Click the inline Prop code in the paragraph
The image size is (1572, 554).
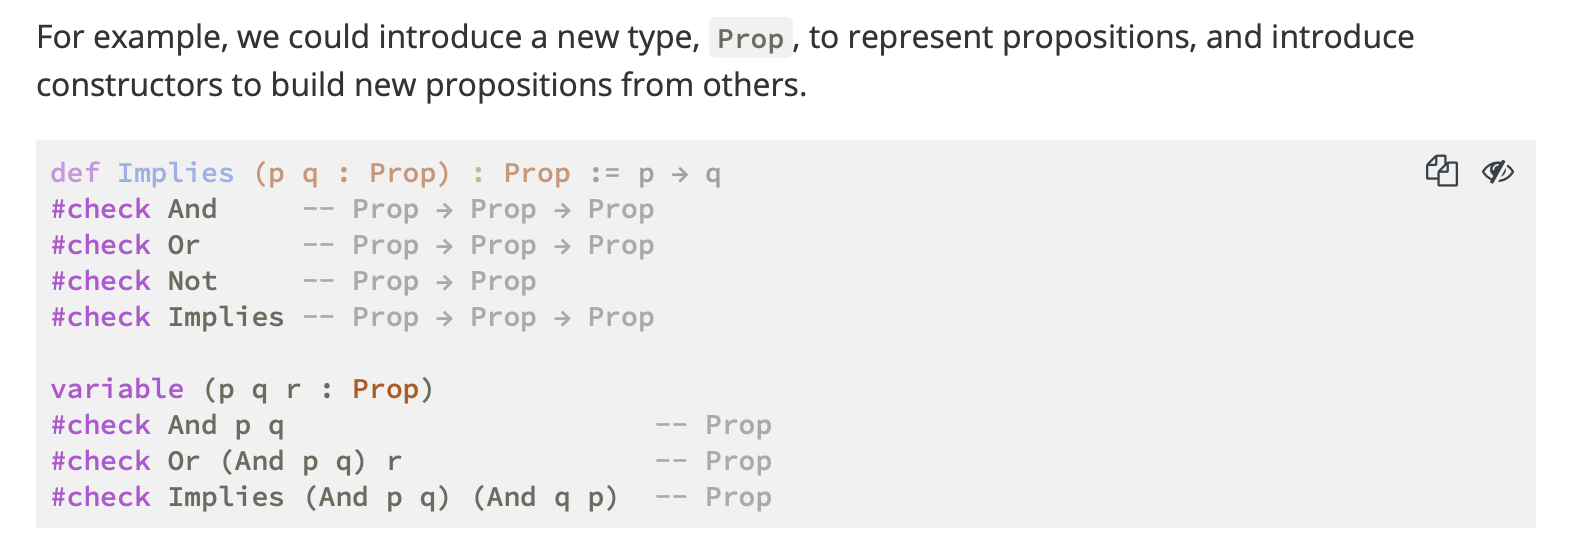[750, 38]
